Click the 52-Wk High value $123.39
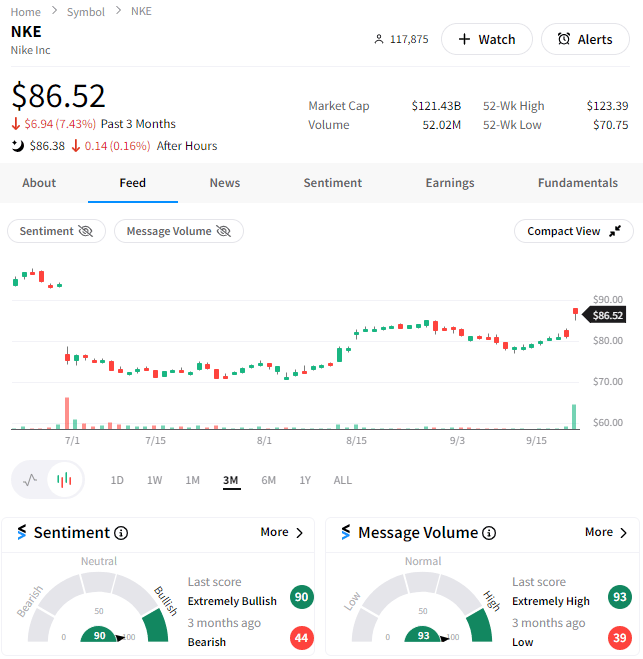This screenshot has width=643, height=659. tap(607, 105)
